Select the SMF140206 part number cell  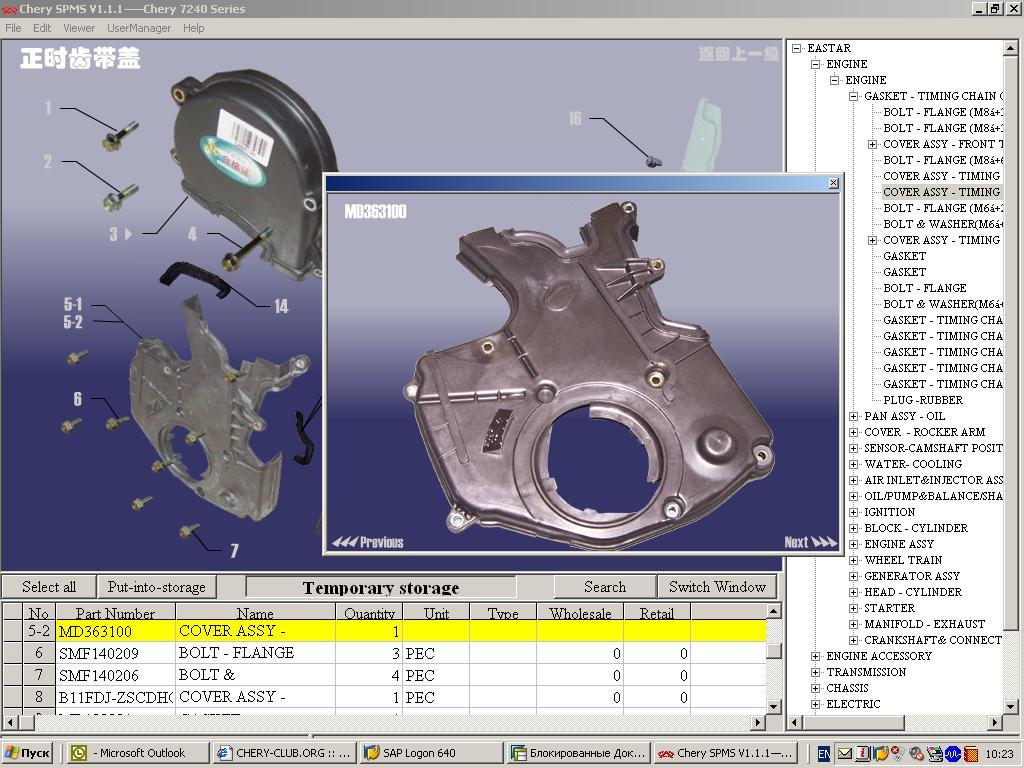tap(116, 675)
